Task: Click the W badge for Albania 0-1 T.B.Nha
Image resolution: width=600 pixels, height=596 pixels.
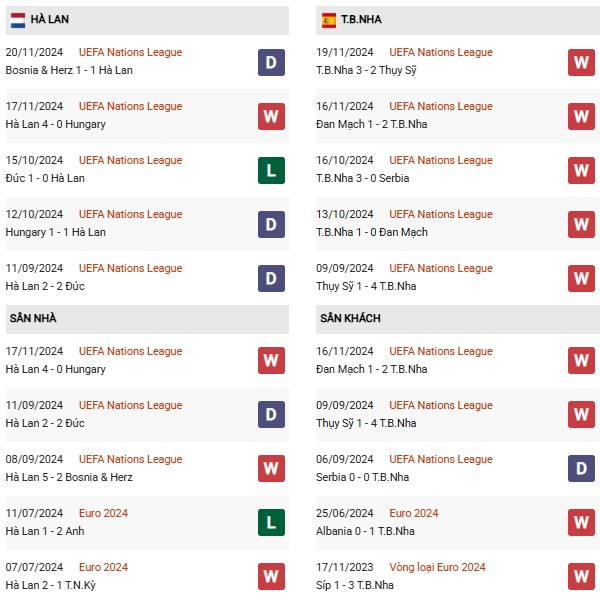Action: [581, 522]
